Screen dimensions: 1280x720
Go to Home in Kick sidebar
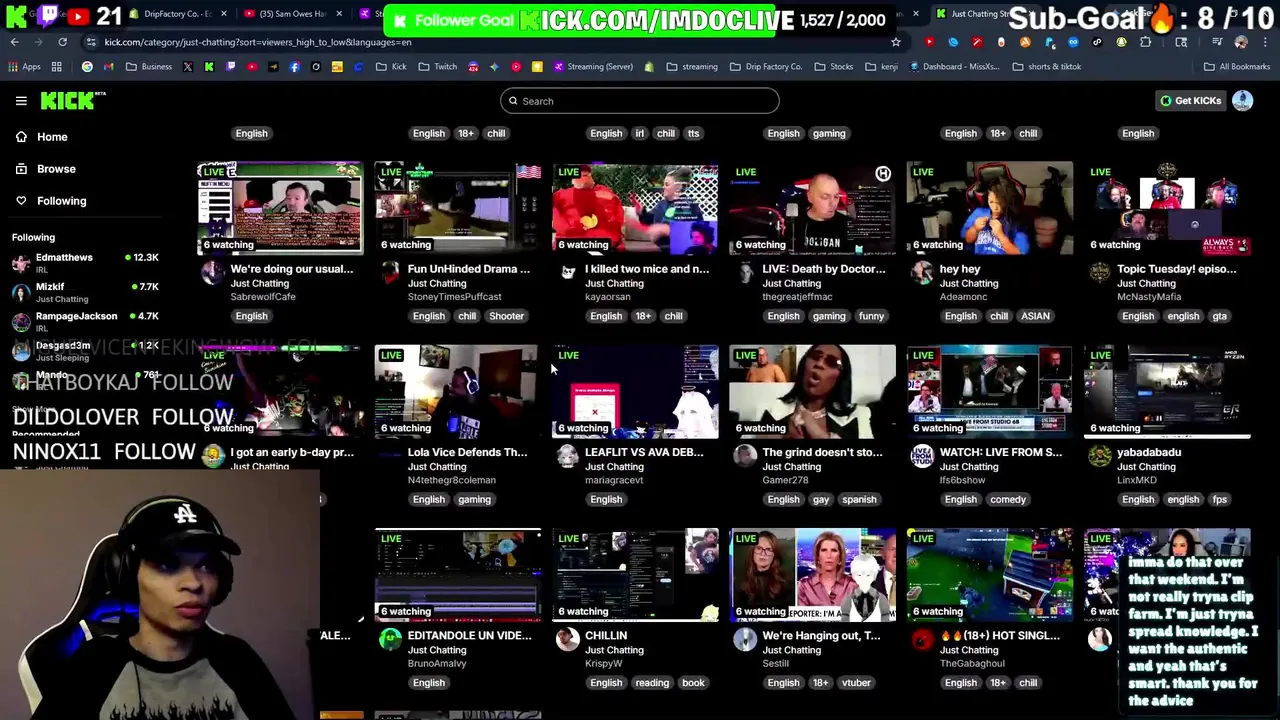tap(52, 137)
